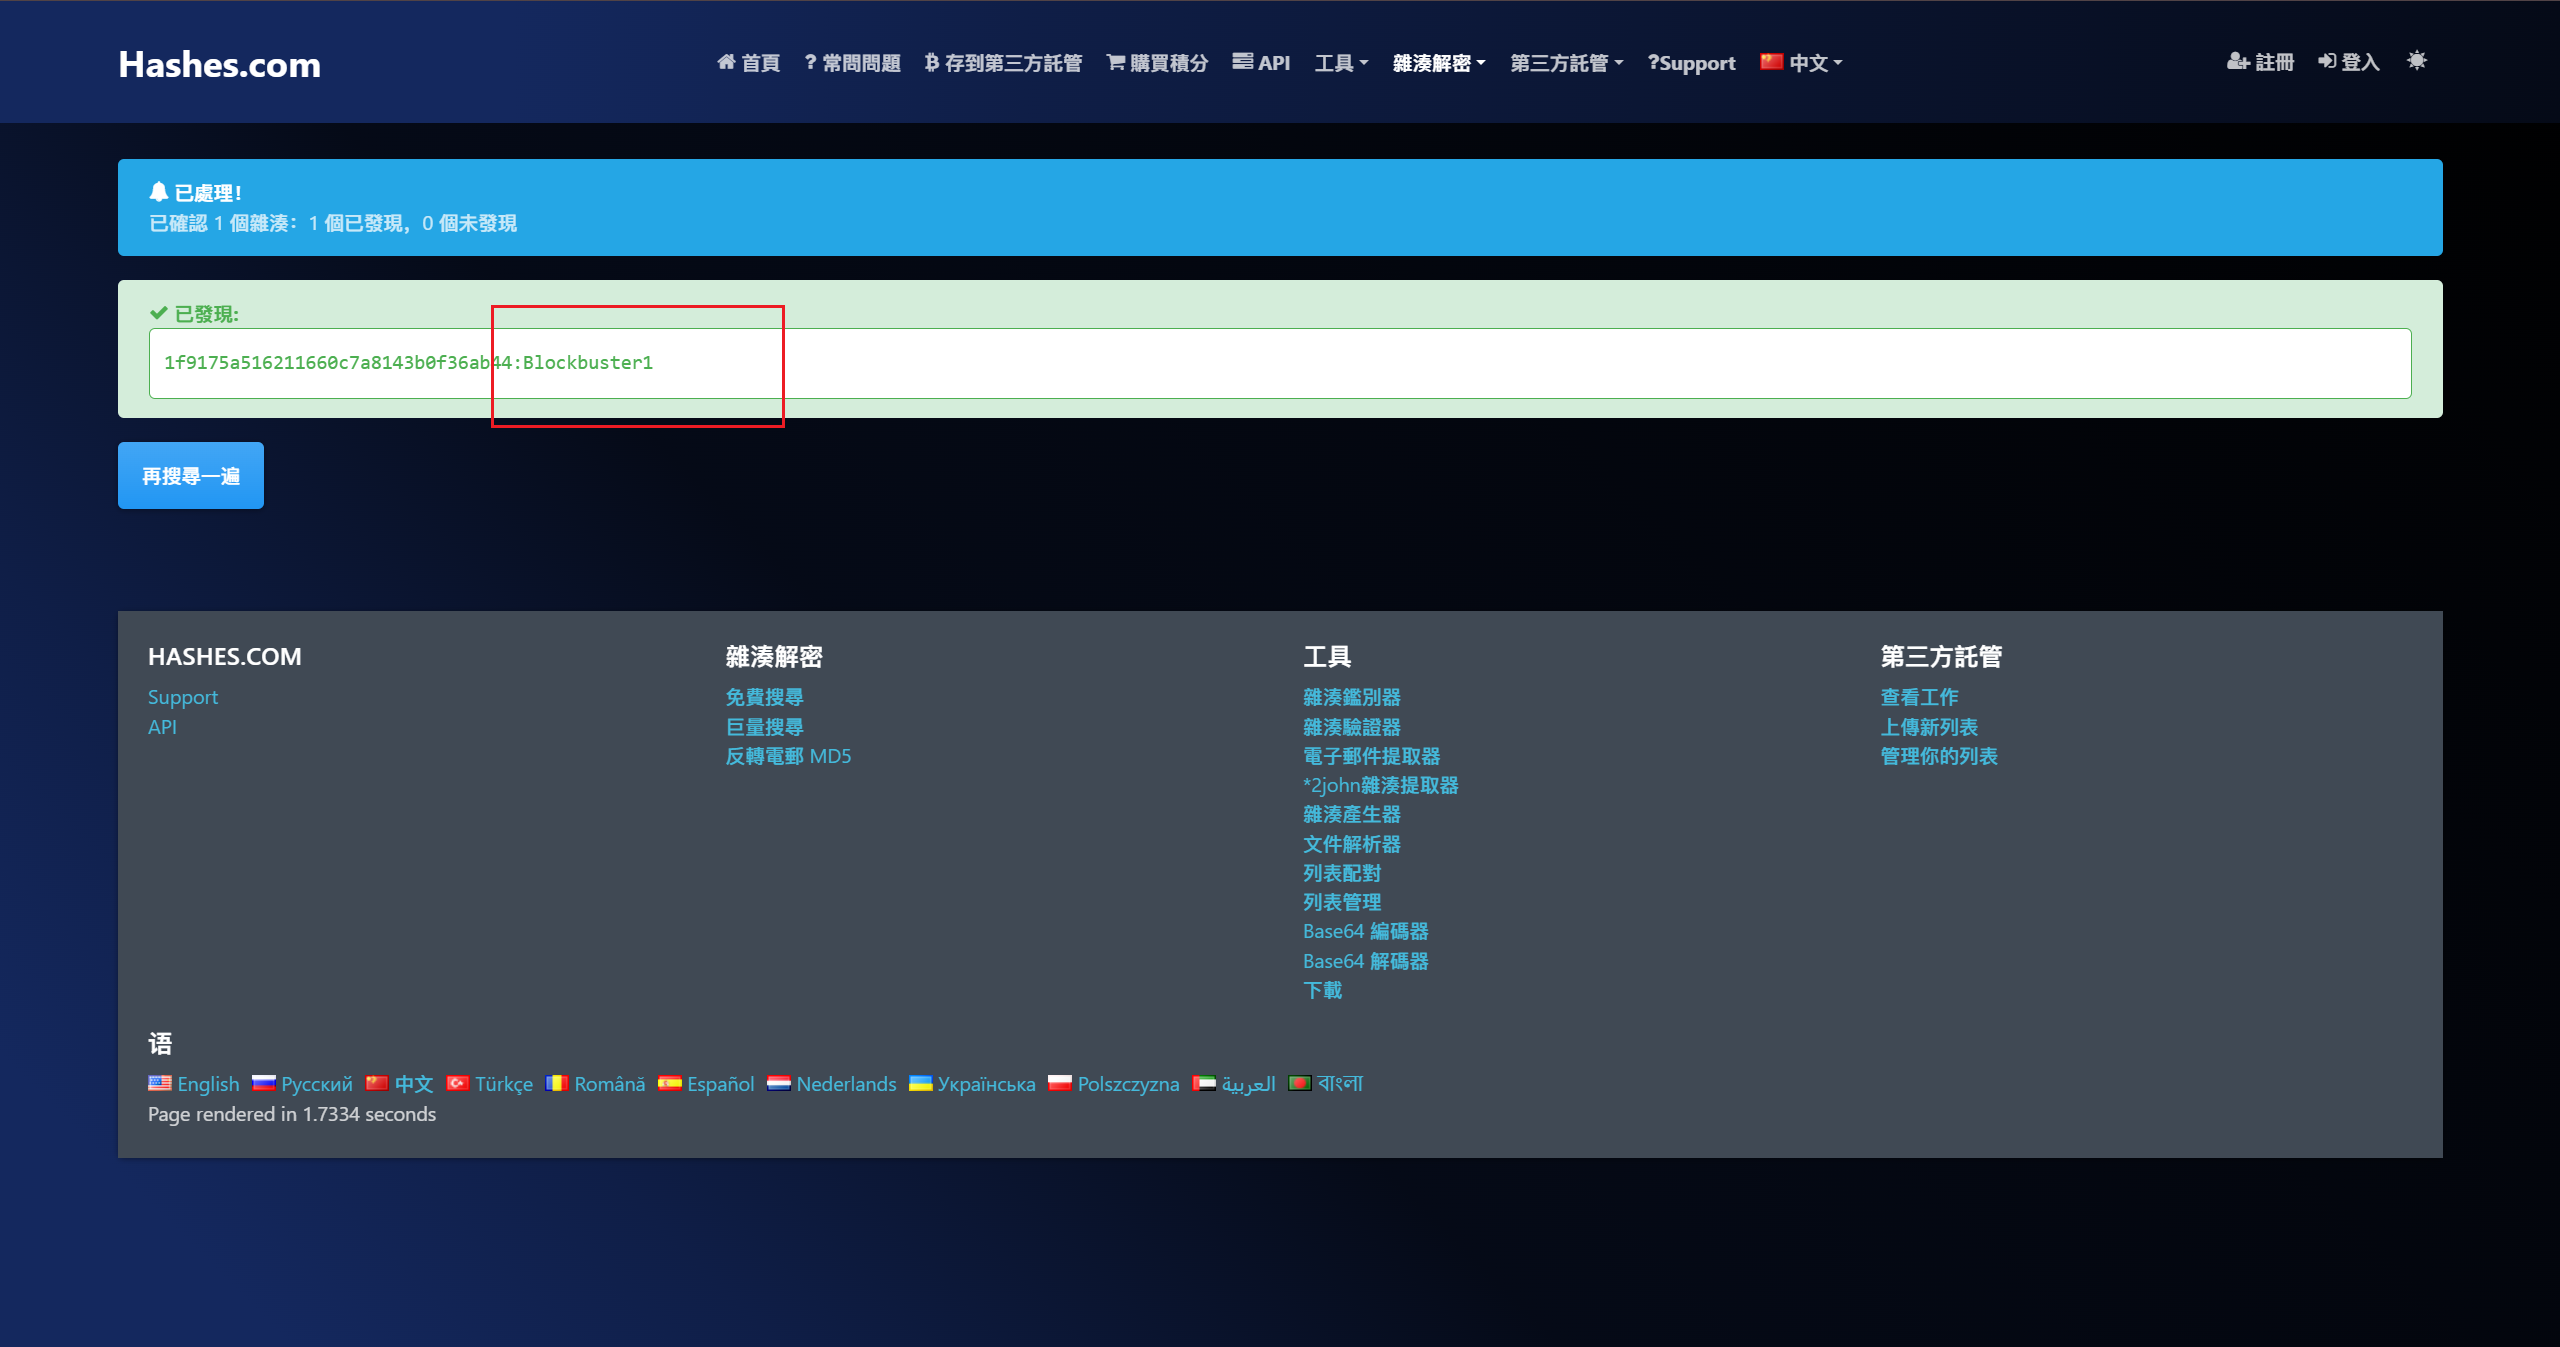This screenshot has height=1347, width=2560.
Task: Open the ?Support menu item
Action: [x=1691, y=63]
